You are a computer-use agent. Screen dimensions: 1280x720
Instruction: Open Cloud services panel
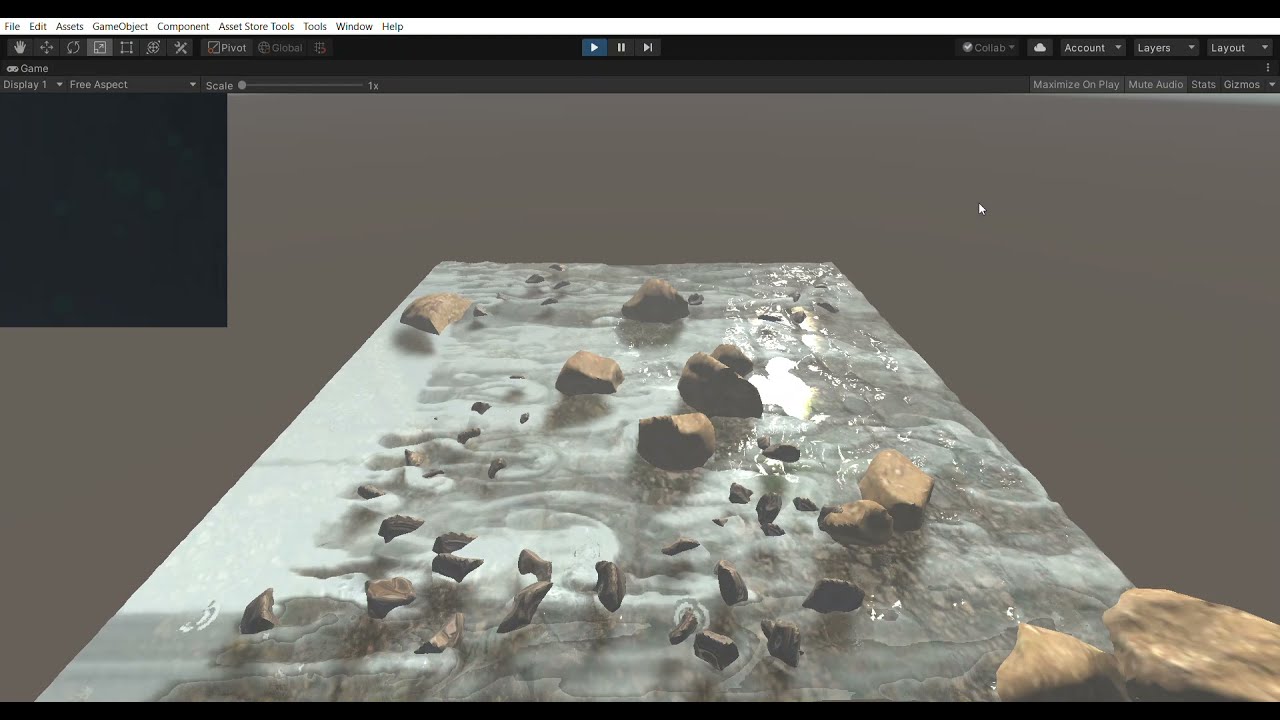pos(1040,47)
